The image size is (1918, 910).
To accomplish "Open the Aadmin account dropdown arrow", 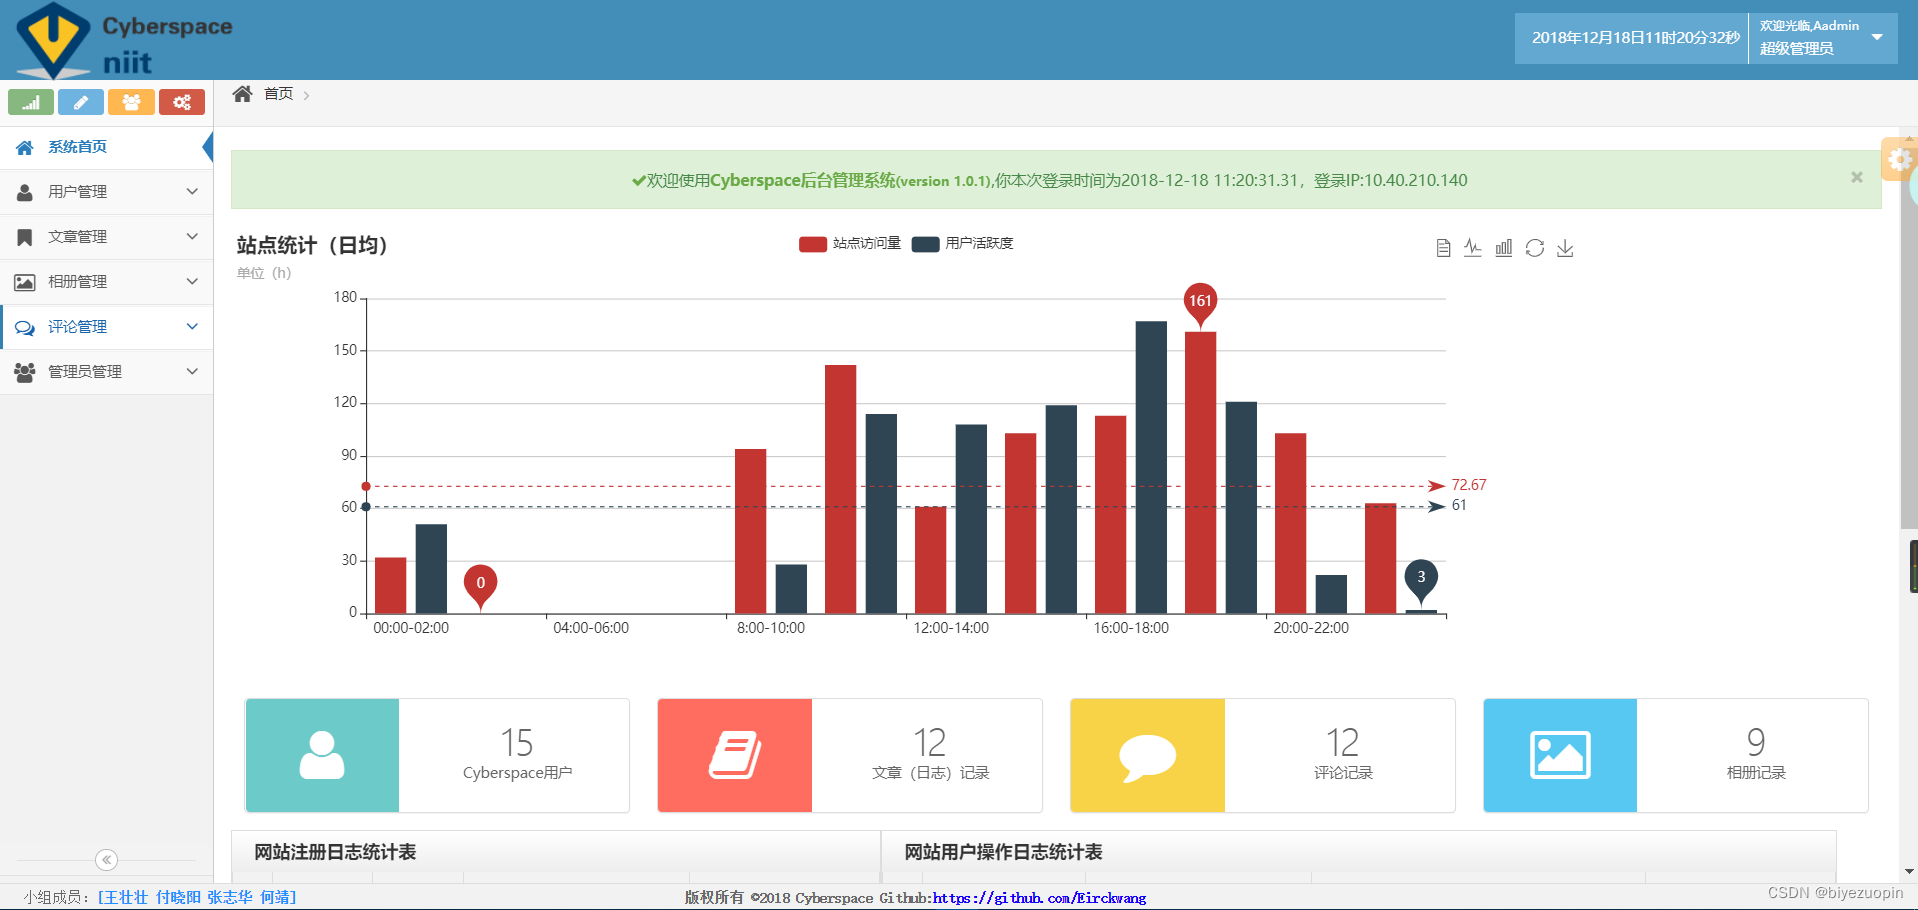I will 1877,37.
